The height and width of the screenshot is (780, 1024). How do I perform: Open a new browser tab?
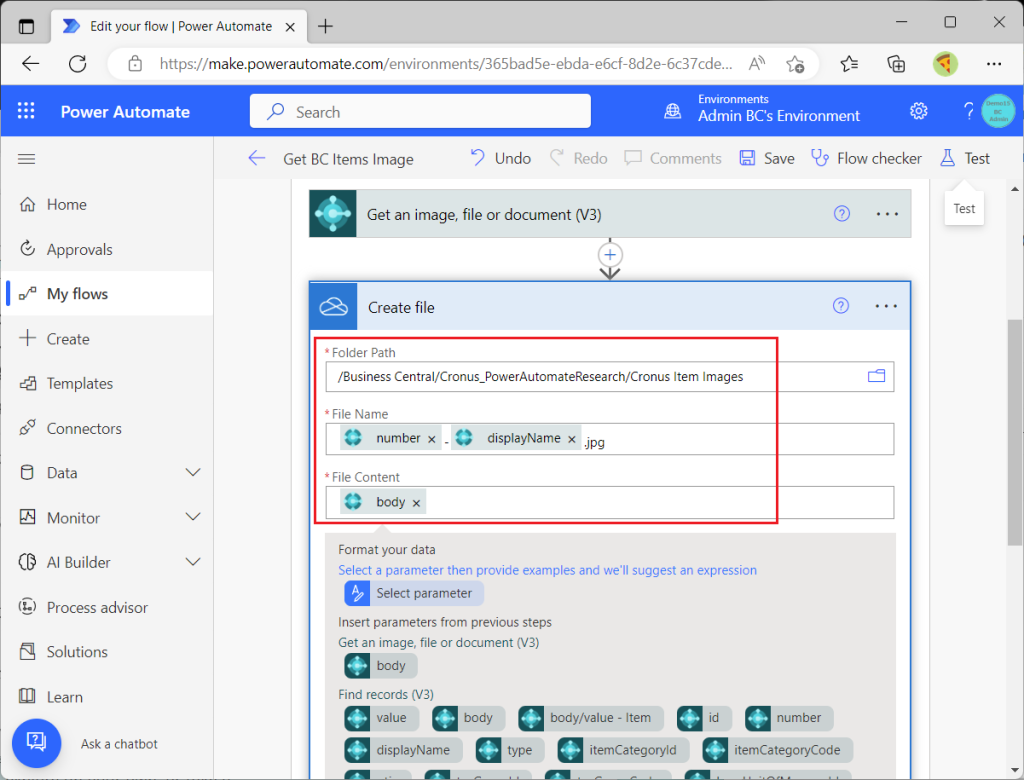[x=325, y=26]
